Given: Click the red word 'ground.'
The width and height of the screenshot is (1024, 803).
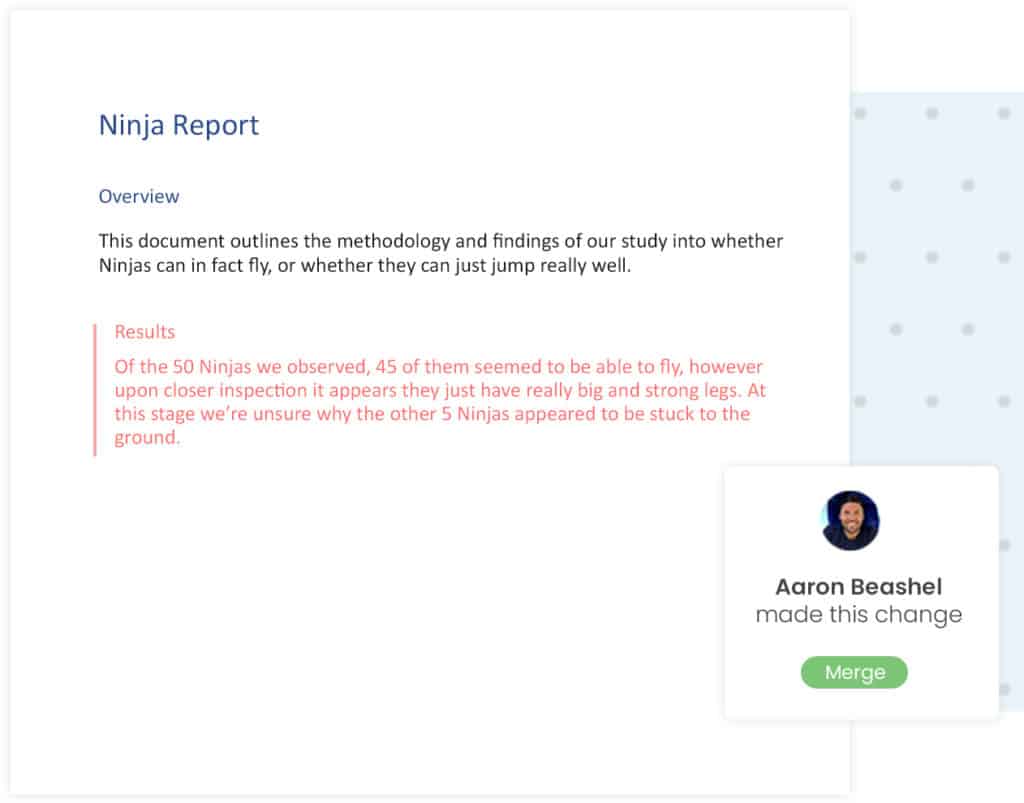Looking at the screenshot, I should pyautogui.click(x=147, y=437).
